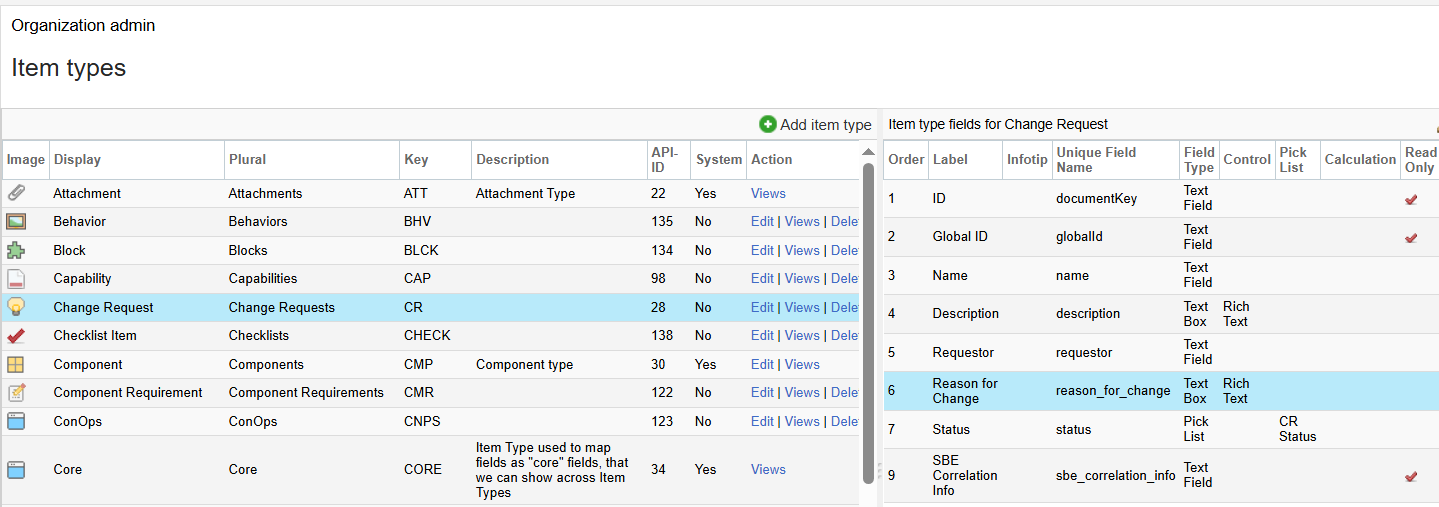
Task: Click the Checklist Item red checkmark icon
Action: 16,336
